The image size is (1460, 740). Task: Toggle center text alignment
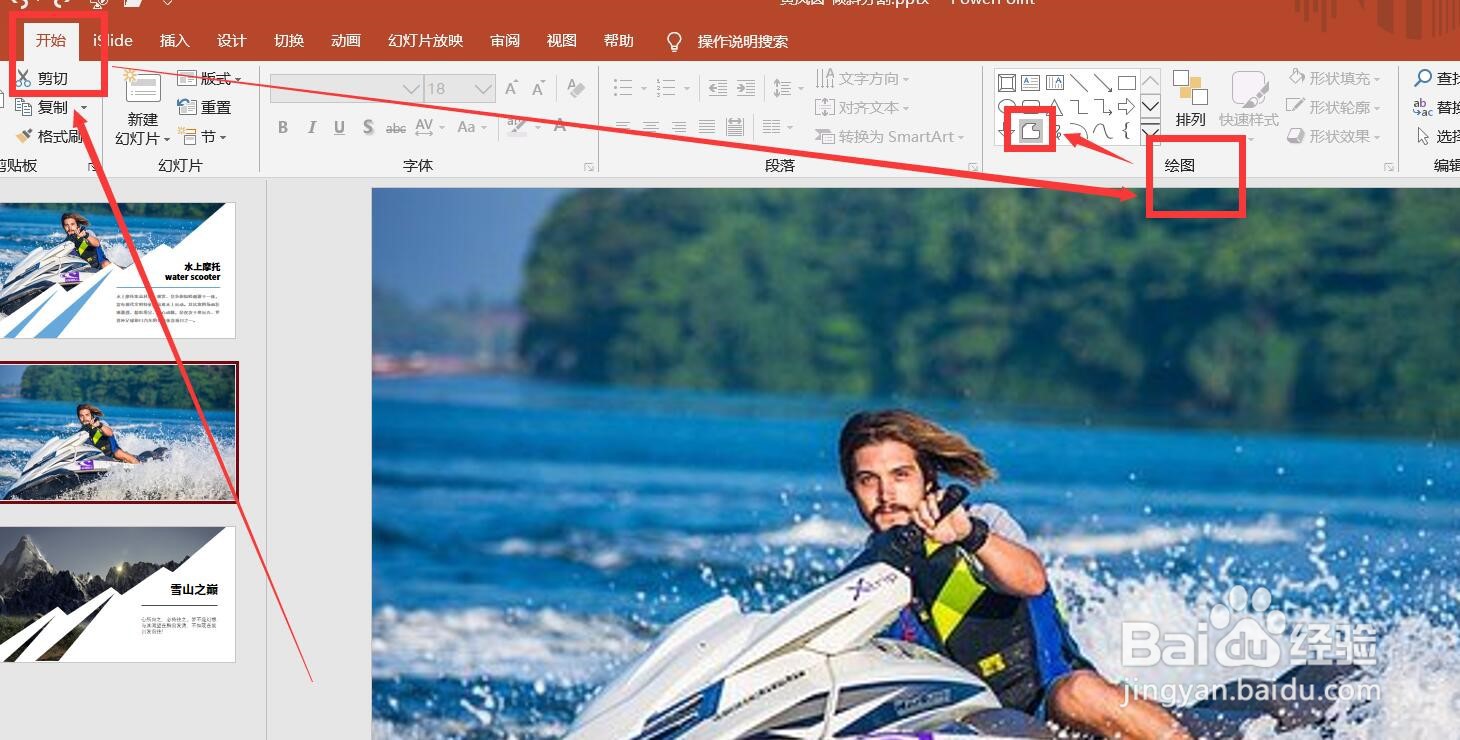click(650, 127)
